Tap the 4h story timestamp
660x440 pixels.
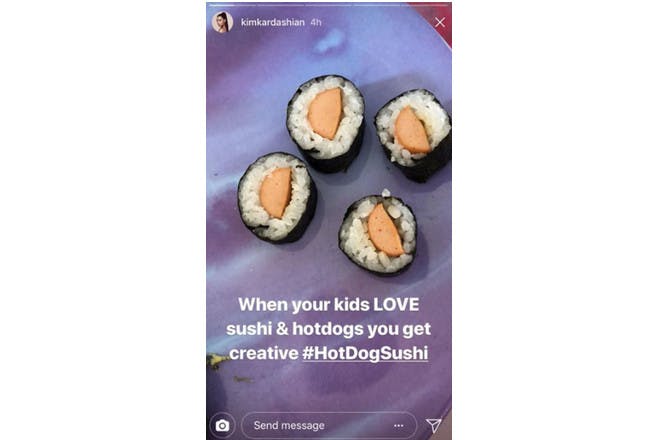point(316,22)
